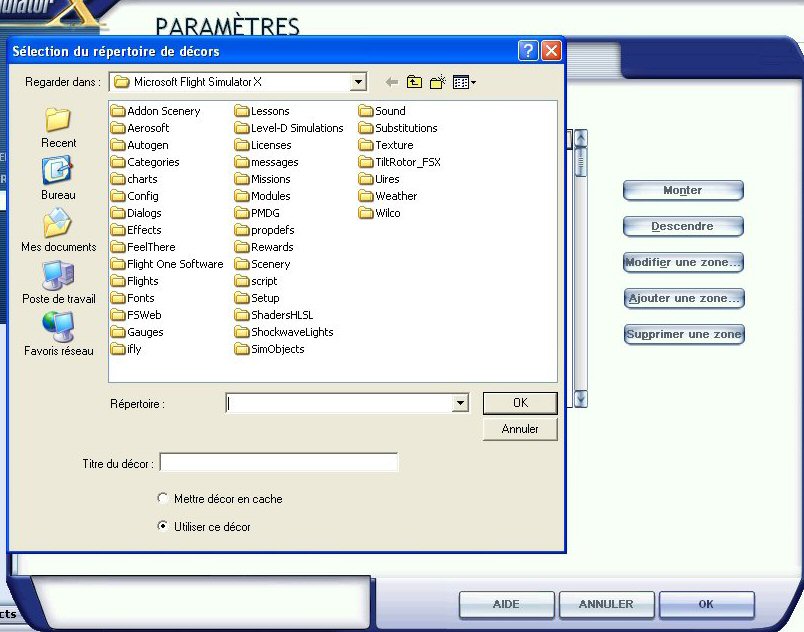Go up one folder level
The height and width of the screenshot is (632, 804).
[x=414, y=82]
